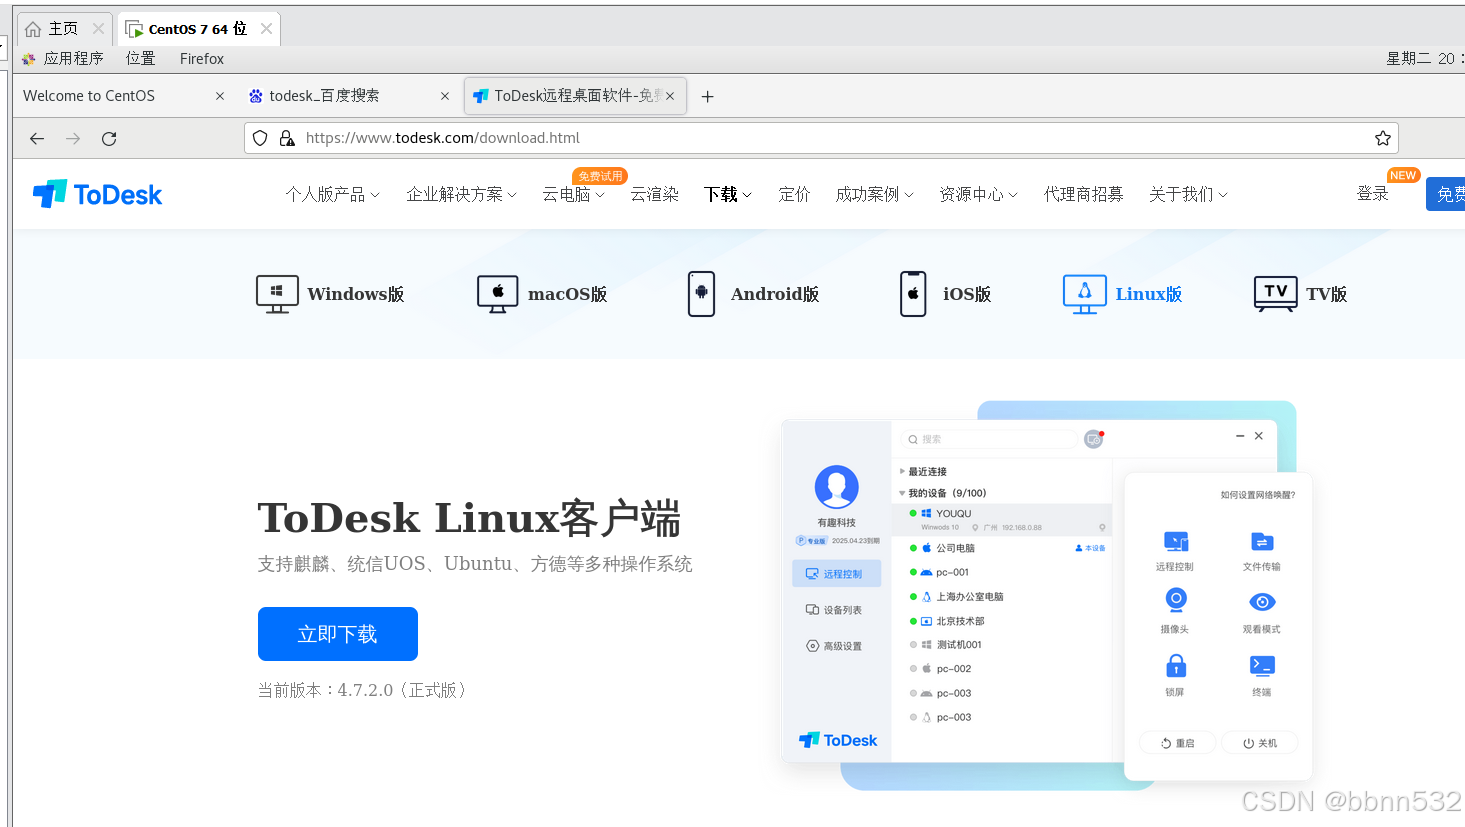The width and height of the screenshot is (1465, 827).
Task: Click the Windows版 monitor icon
Action: (276, 293)
